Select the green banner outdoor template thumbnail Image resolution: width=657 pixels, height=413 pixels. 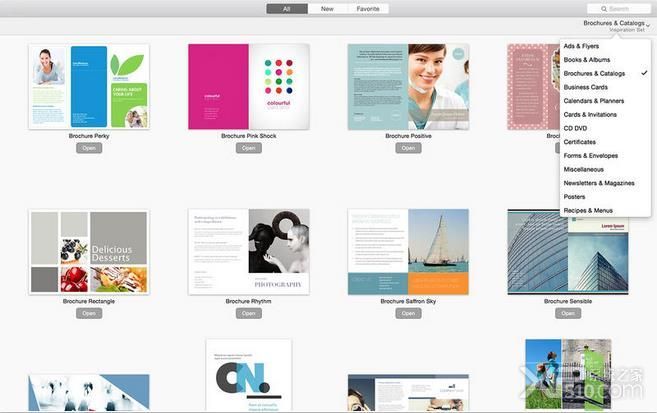568,374
